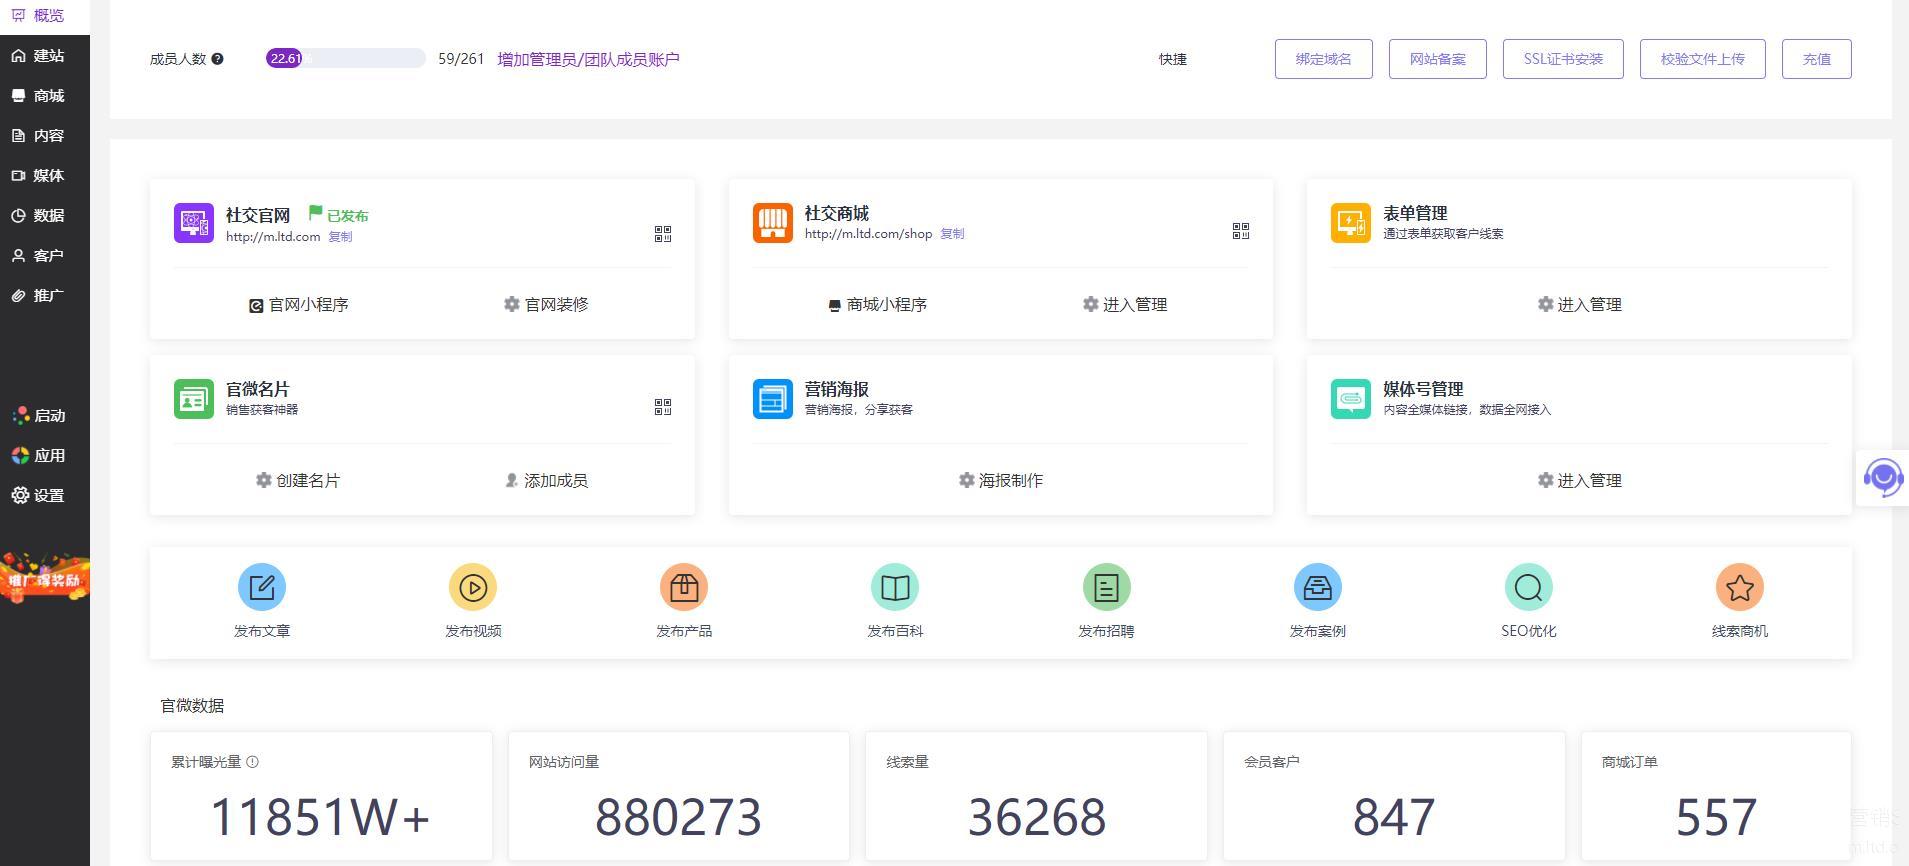Show QR code for 社交商城
1909x866 pixels.
click(1241, 231)
